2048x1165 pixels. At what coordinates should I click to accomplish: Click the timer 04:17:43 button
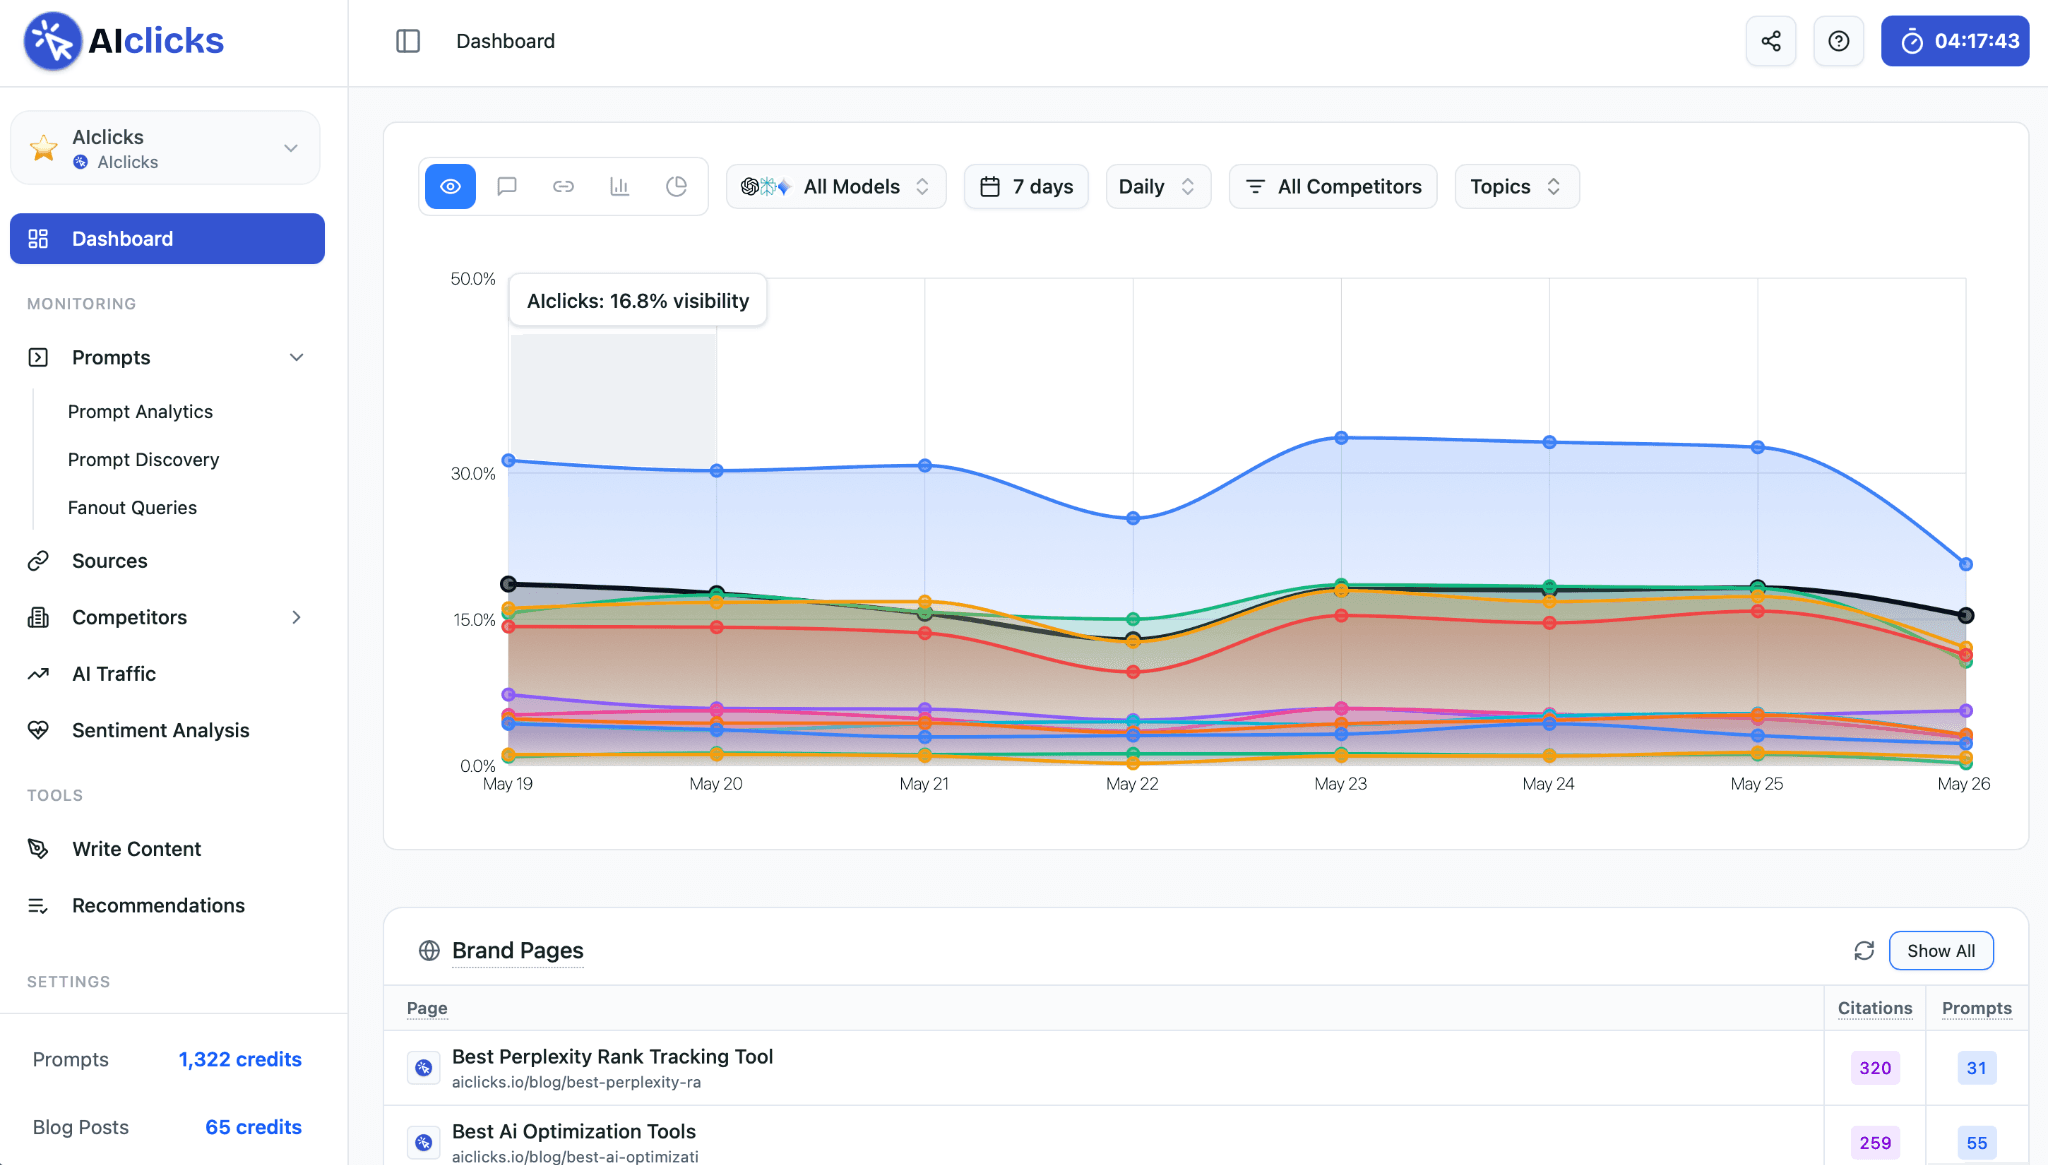[1955, 41]
